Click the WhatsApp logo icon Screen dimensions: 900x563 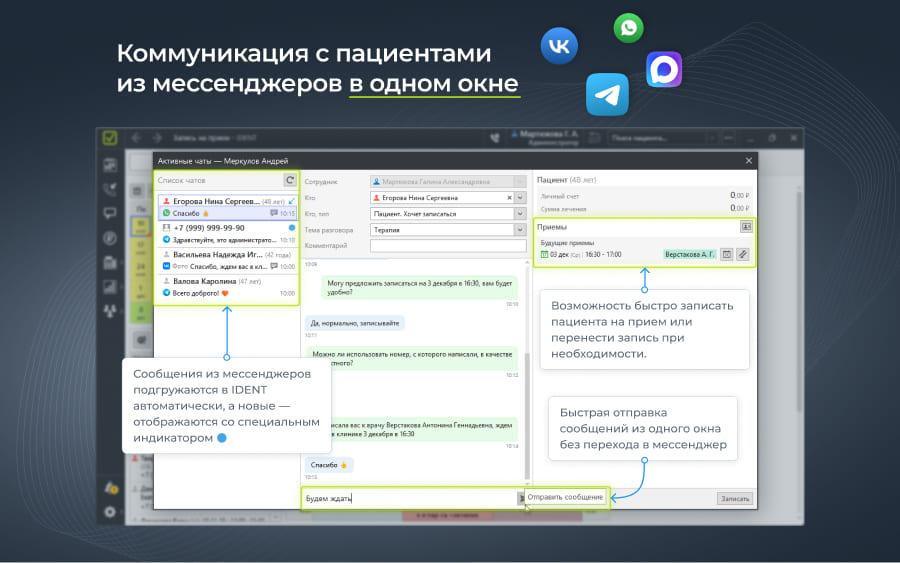click(x=629, y=28)
